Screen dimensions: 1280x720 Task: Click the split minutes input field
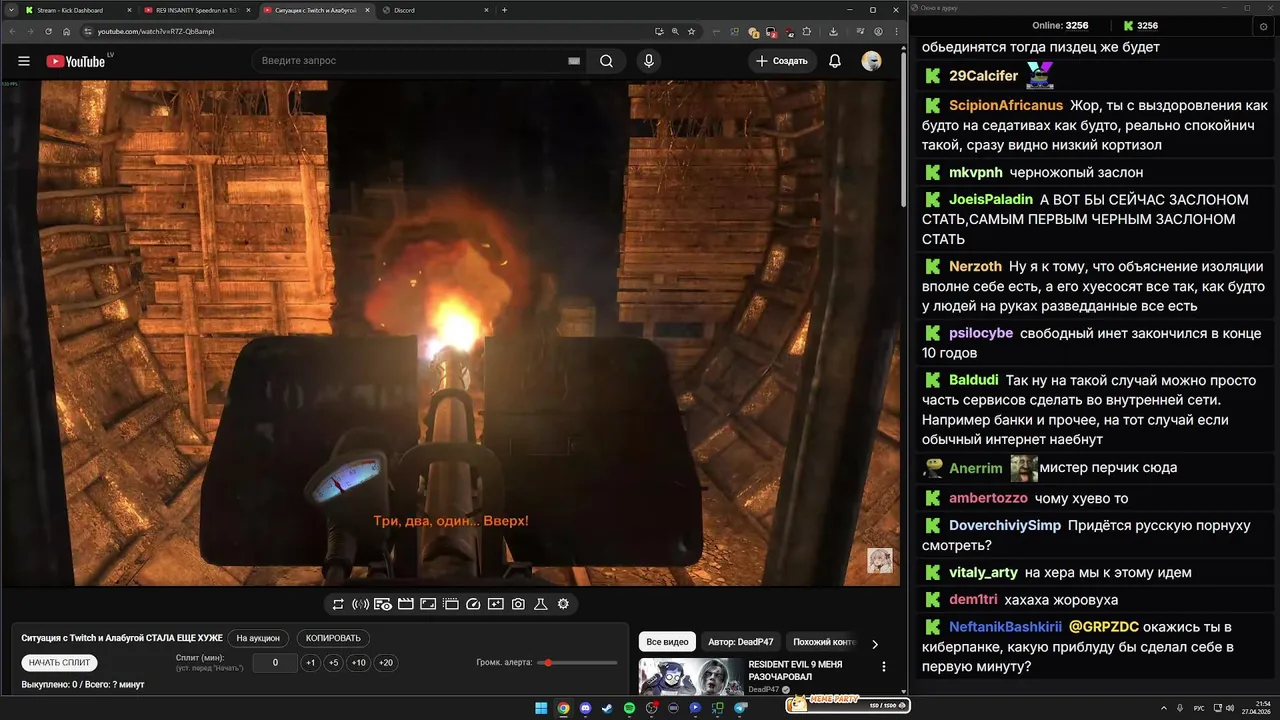(275, 663)
